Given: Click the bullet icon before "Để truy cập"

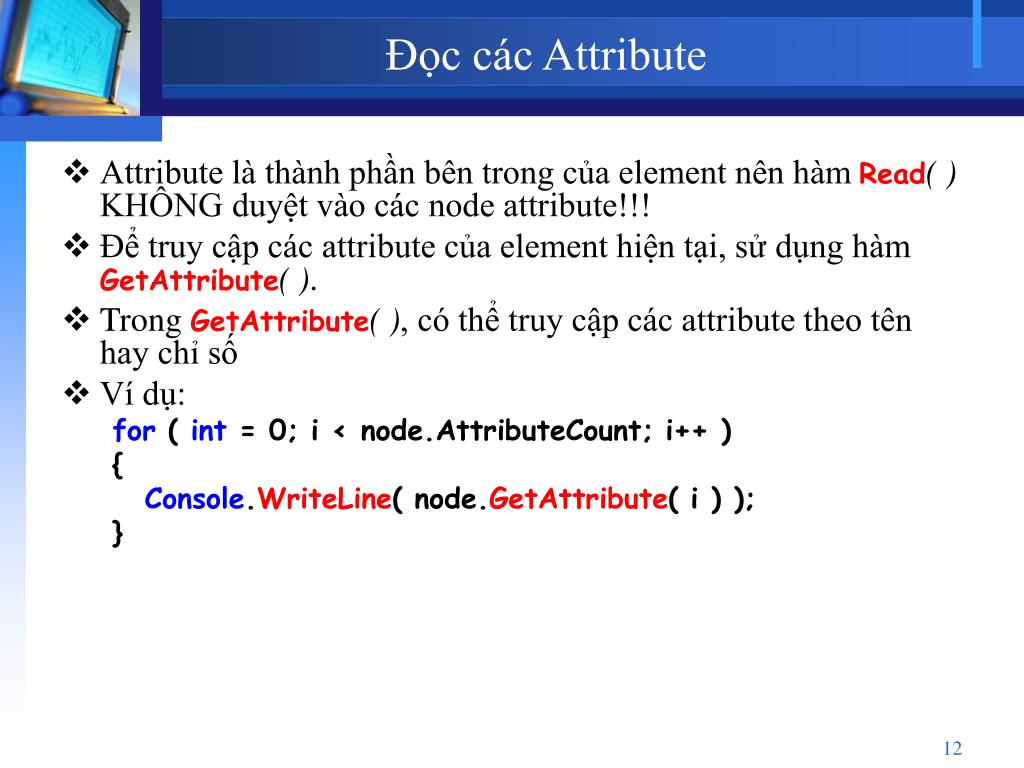Looking at the screenshot, I should (x=76, y=246).
